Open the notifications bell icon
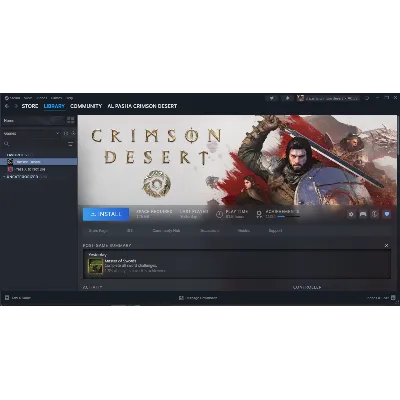 coord(287,98)
